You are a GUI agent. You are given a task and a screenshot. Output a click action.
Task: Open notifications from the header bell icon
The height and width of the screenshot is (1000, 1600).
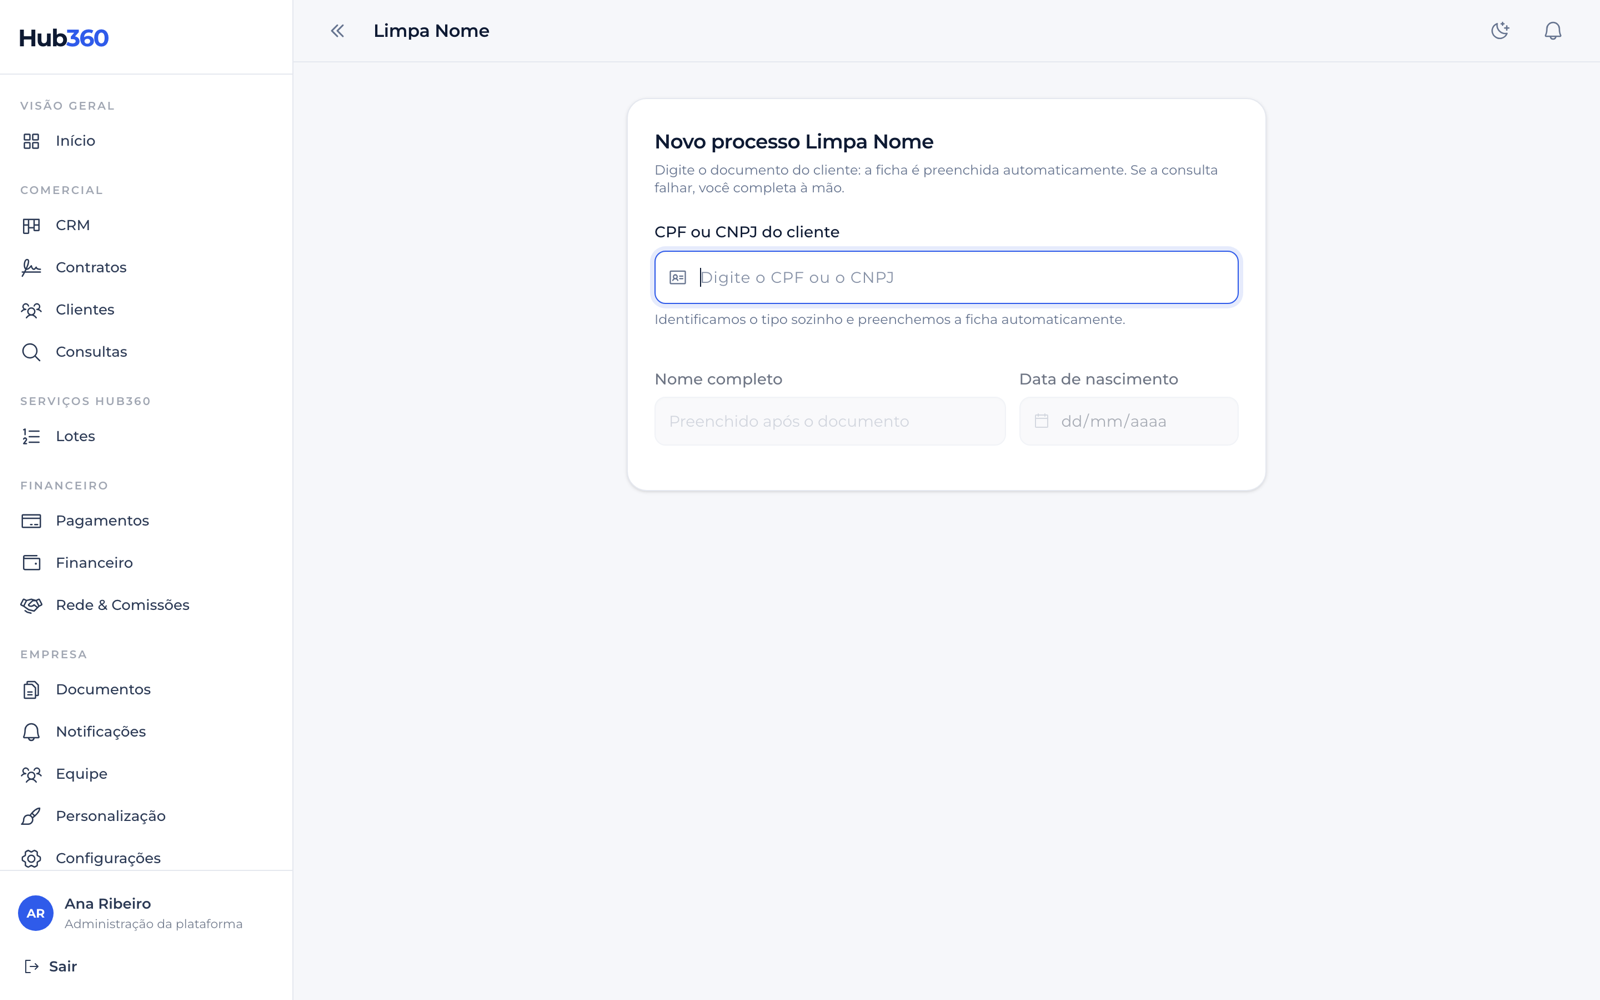coord(1553,31)
